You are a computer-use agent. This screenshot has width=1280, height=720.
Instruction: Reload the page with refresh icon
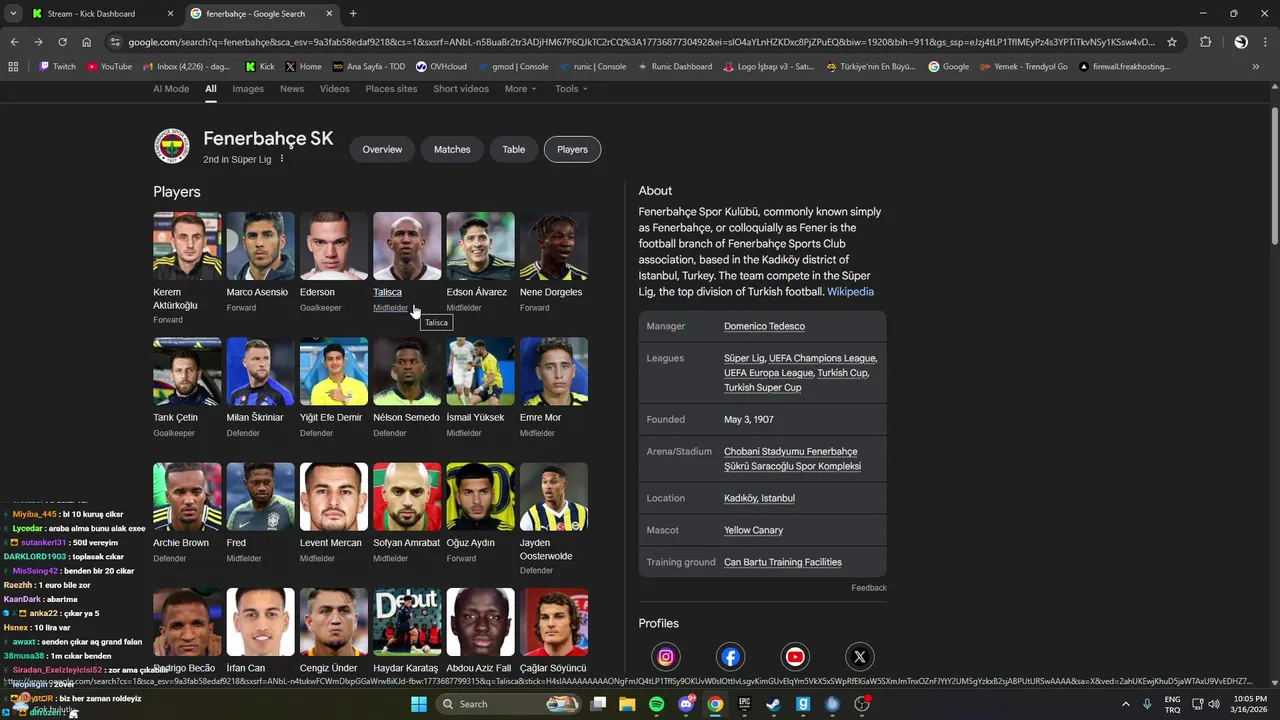[x=62, y=42]
